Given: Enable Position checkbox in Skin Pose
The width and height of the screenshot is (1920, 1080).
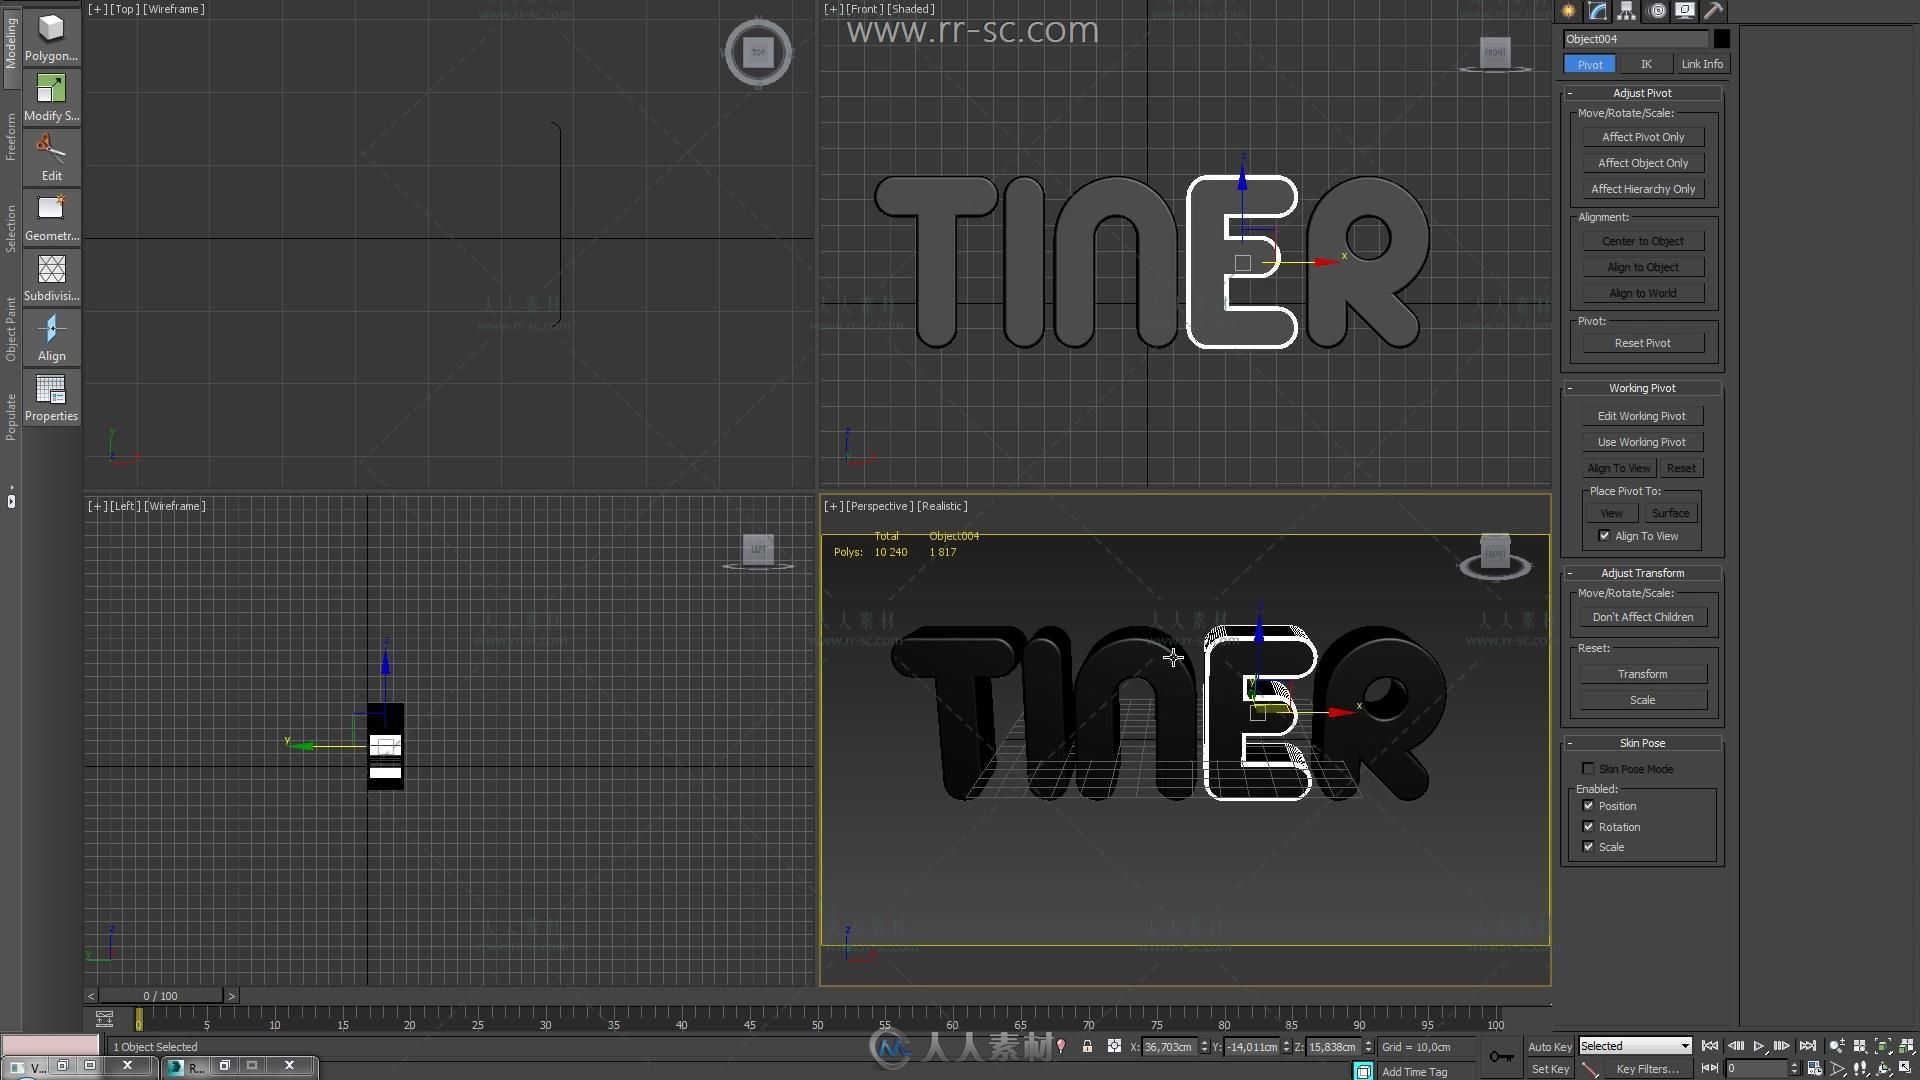Looking at the screenshot, I should (1588, 806).
